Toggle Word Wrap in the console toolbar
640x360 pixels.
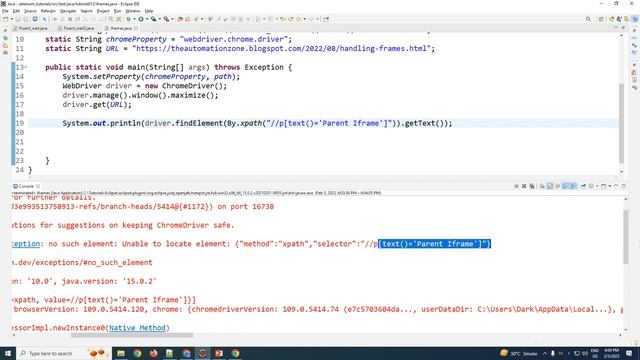click(x=558, y=186)
